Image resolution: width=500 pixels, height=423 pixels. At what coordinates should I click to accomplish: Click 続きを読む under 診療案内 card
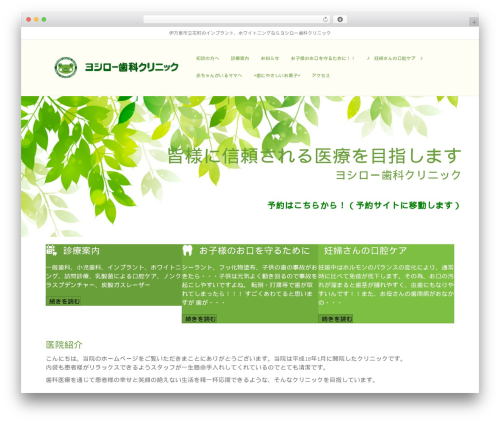tap(63, 301)
